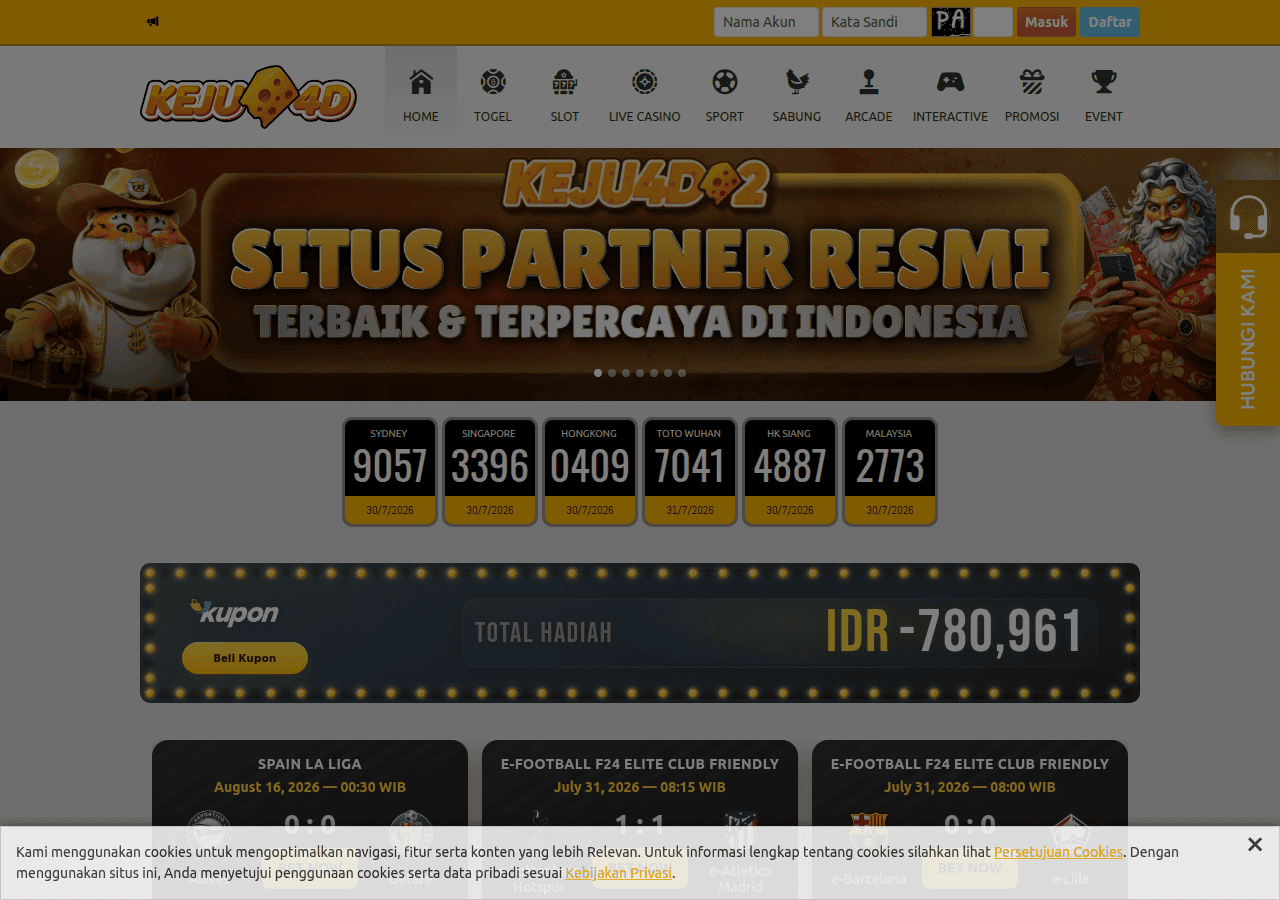Open the Promosi gift box icon
This screenshot has height=900, width=1280.
1032,82
